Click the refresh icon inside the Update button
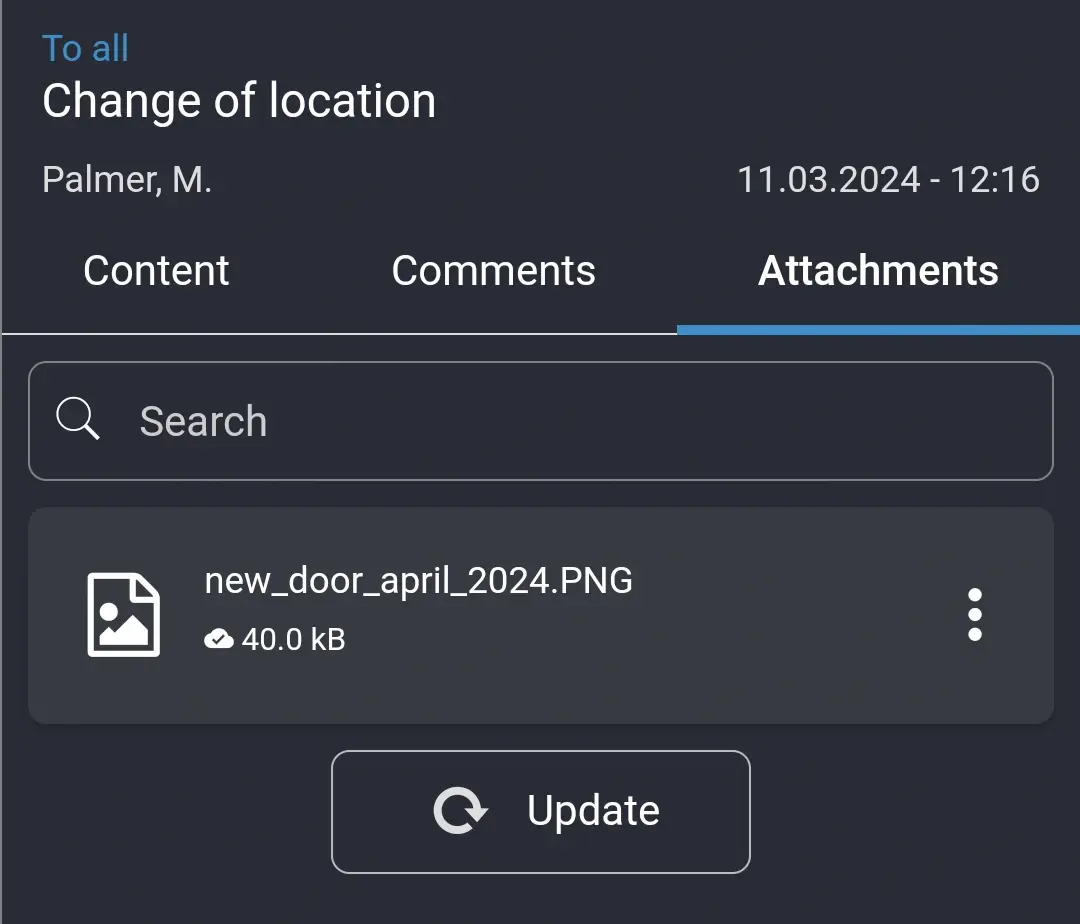The image size is (1080, 924). click(460, 810)
